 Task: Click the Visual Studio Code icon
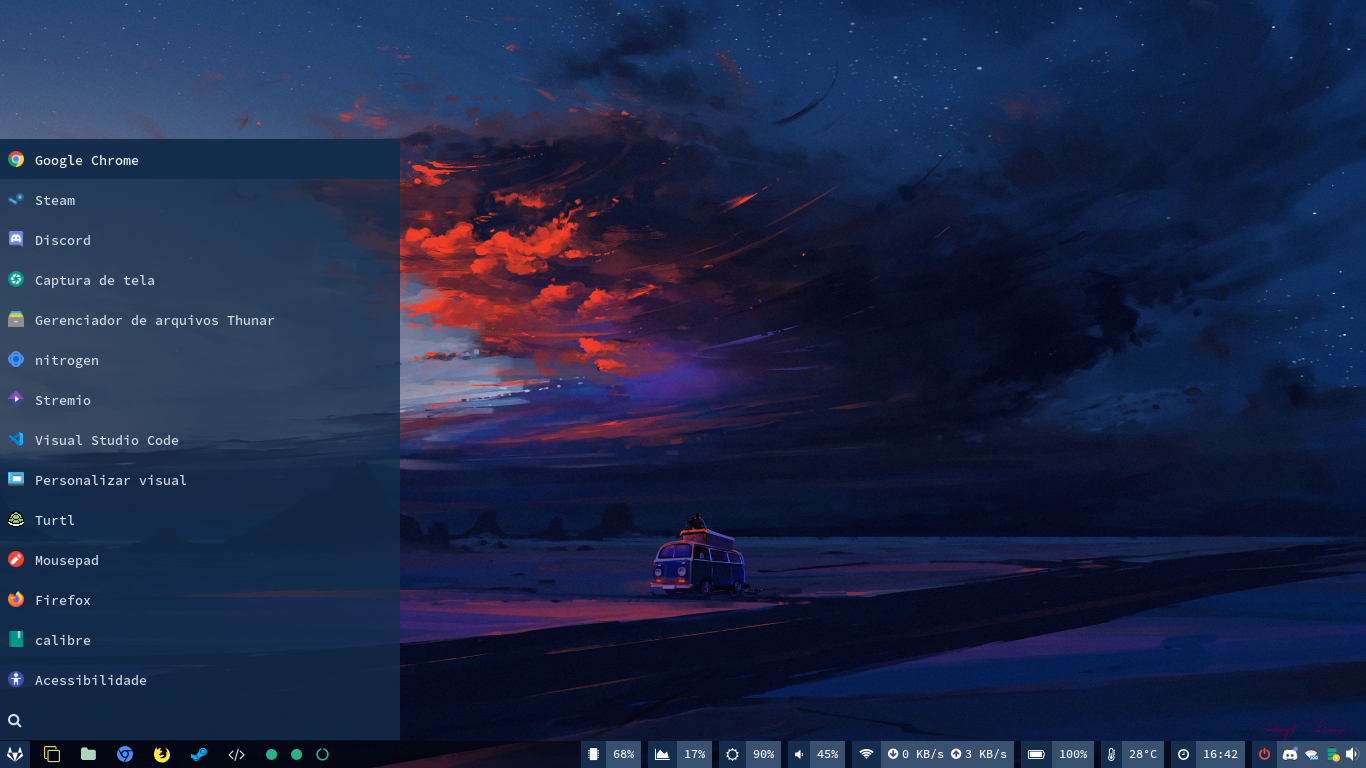(16, 439)
